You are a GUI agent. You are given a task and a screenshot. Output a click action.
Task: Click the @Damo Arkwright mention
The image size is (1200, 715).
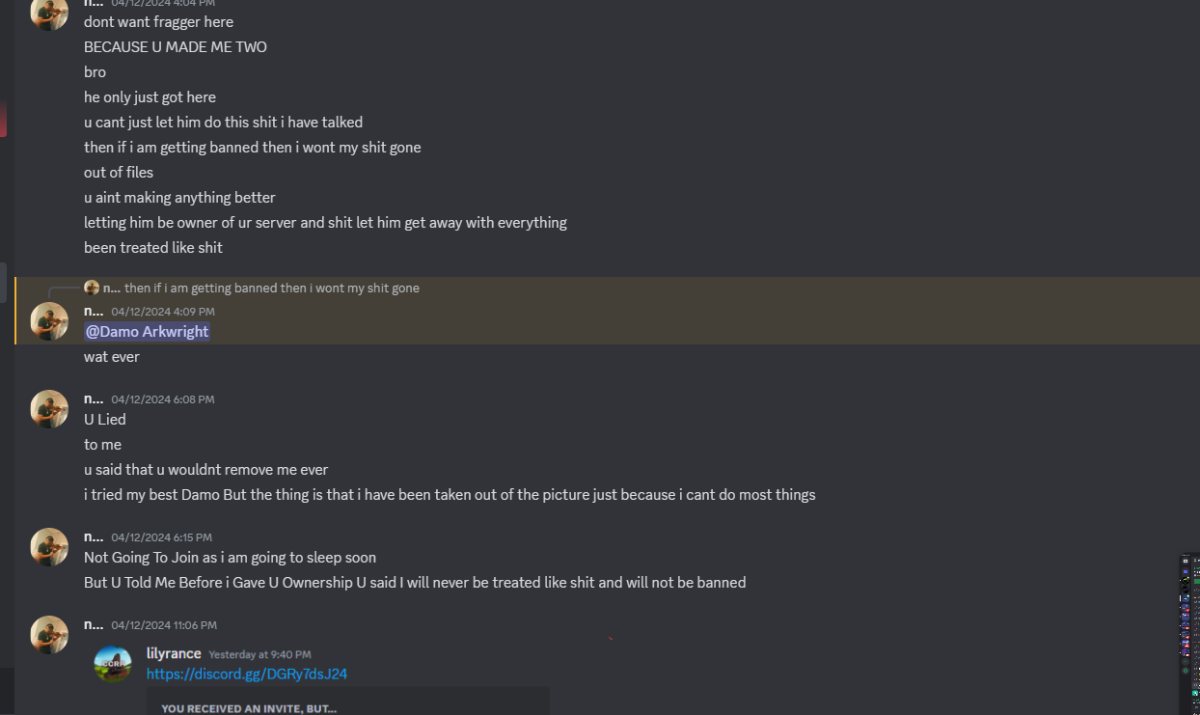click(147, 332)
